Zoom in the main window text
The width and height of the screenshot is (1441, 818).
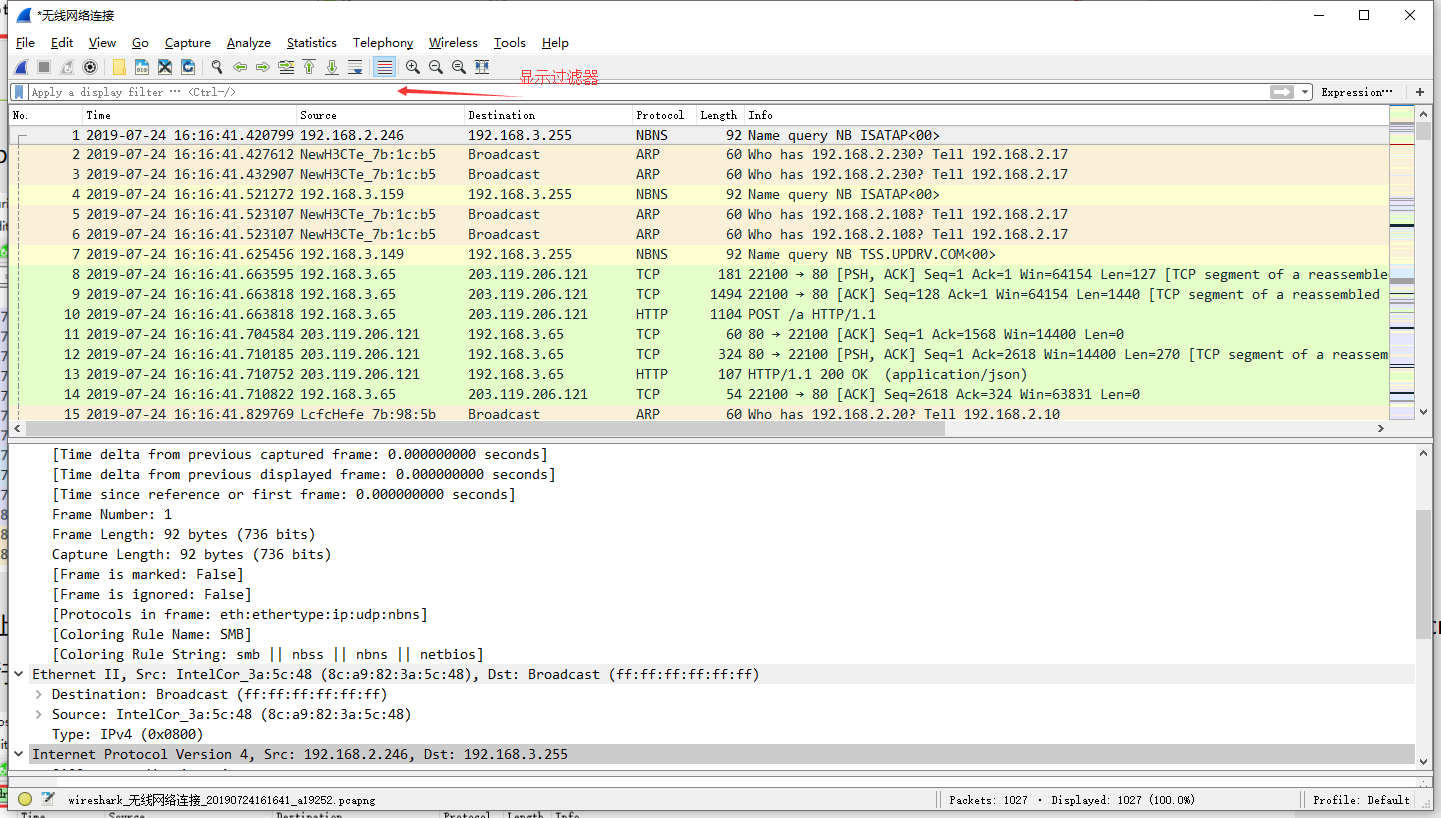(x=412, y=67)
